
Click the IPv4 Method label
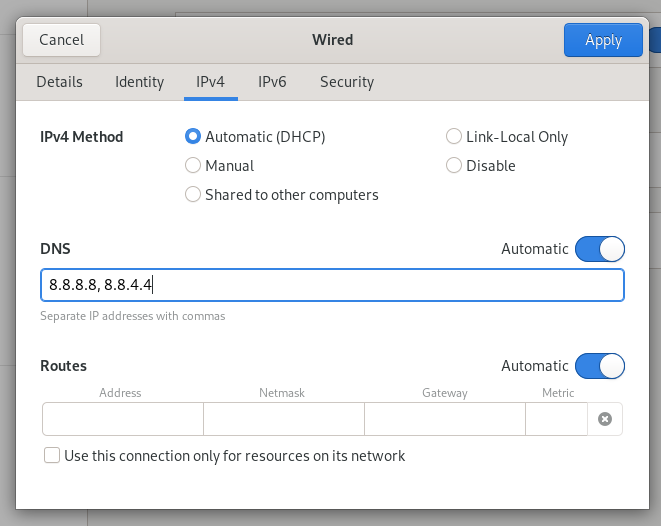point(81,137)
